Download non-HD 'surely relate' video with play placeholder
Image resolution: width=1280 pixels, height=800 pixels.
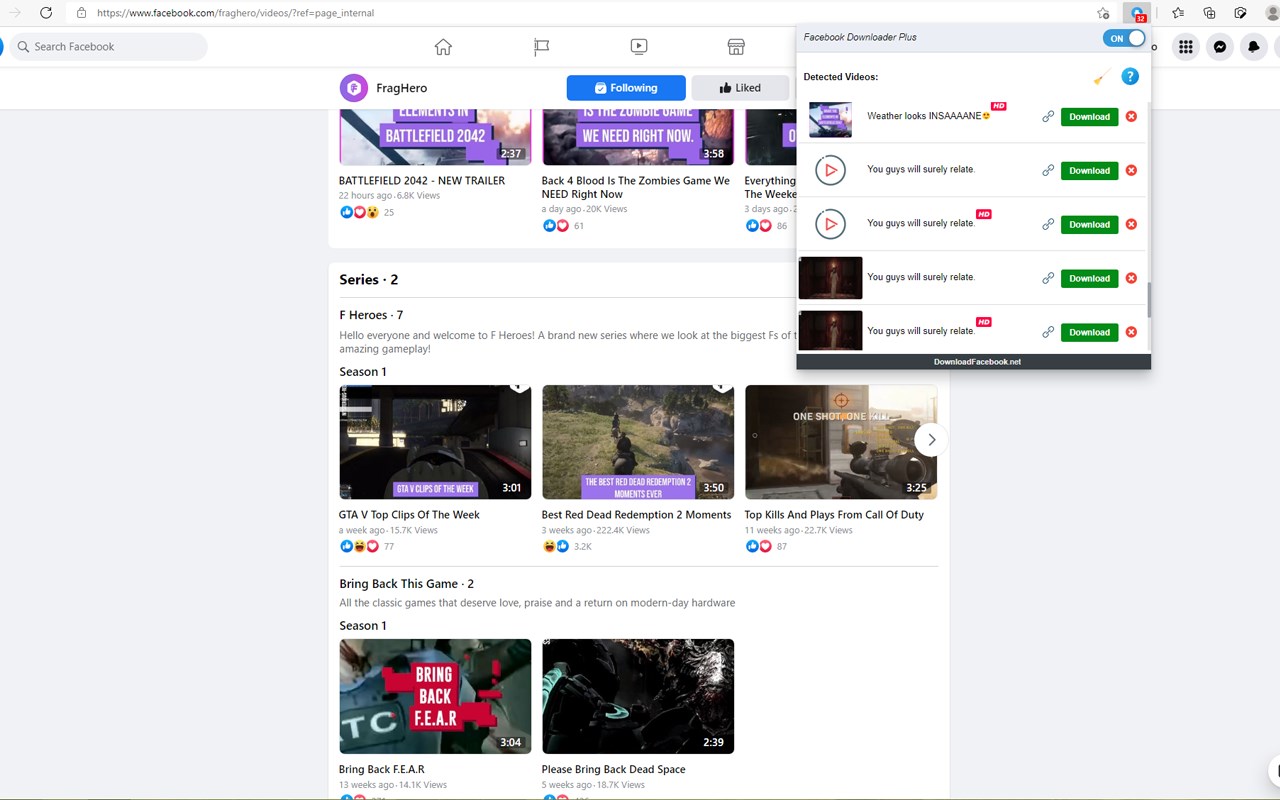click(1089, 170)
